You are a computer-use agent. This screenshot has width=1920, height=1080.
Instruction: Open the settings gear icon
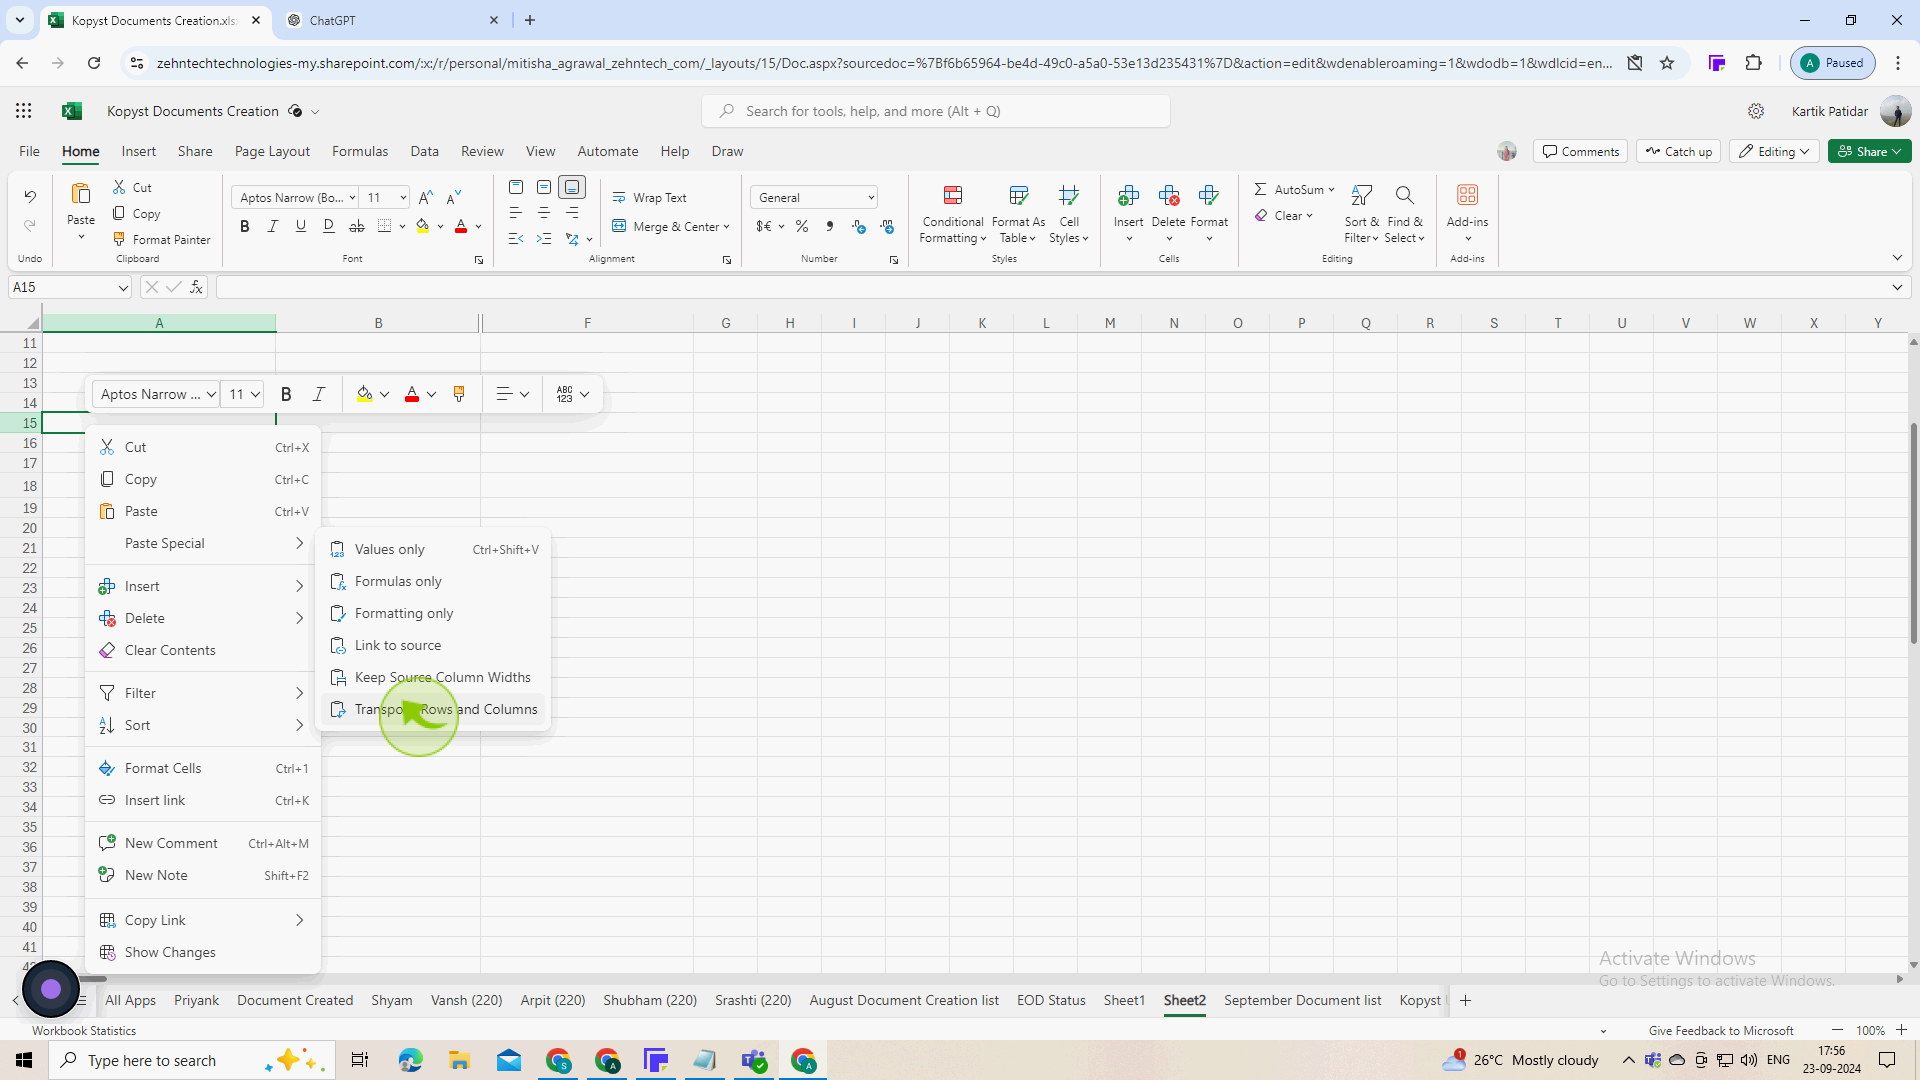pyautogui.click(x=1756, y=111)
